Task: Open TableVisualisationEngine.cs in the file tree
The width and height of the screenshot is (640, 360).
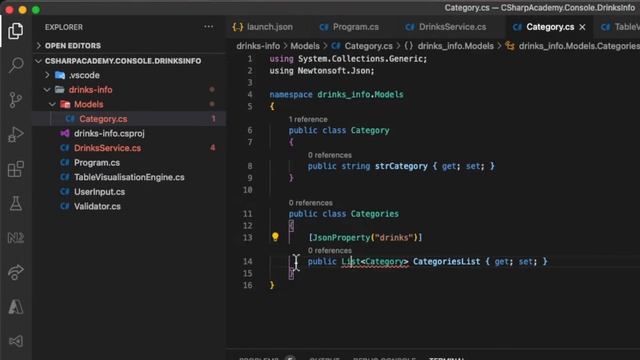Action: point(129,177)
